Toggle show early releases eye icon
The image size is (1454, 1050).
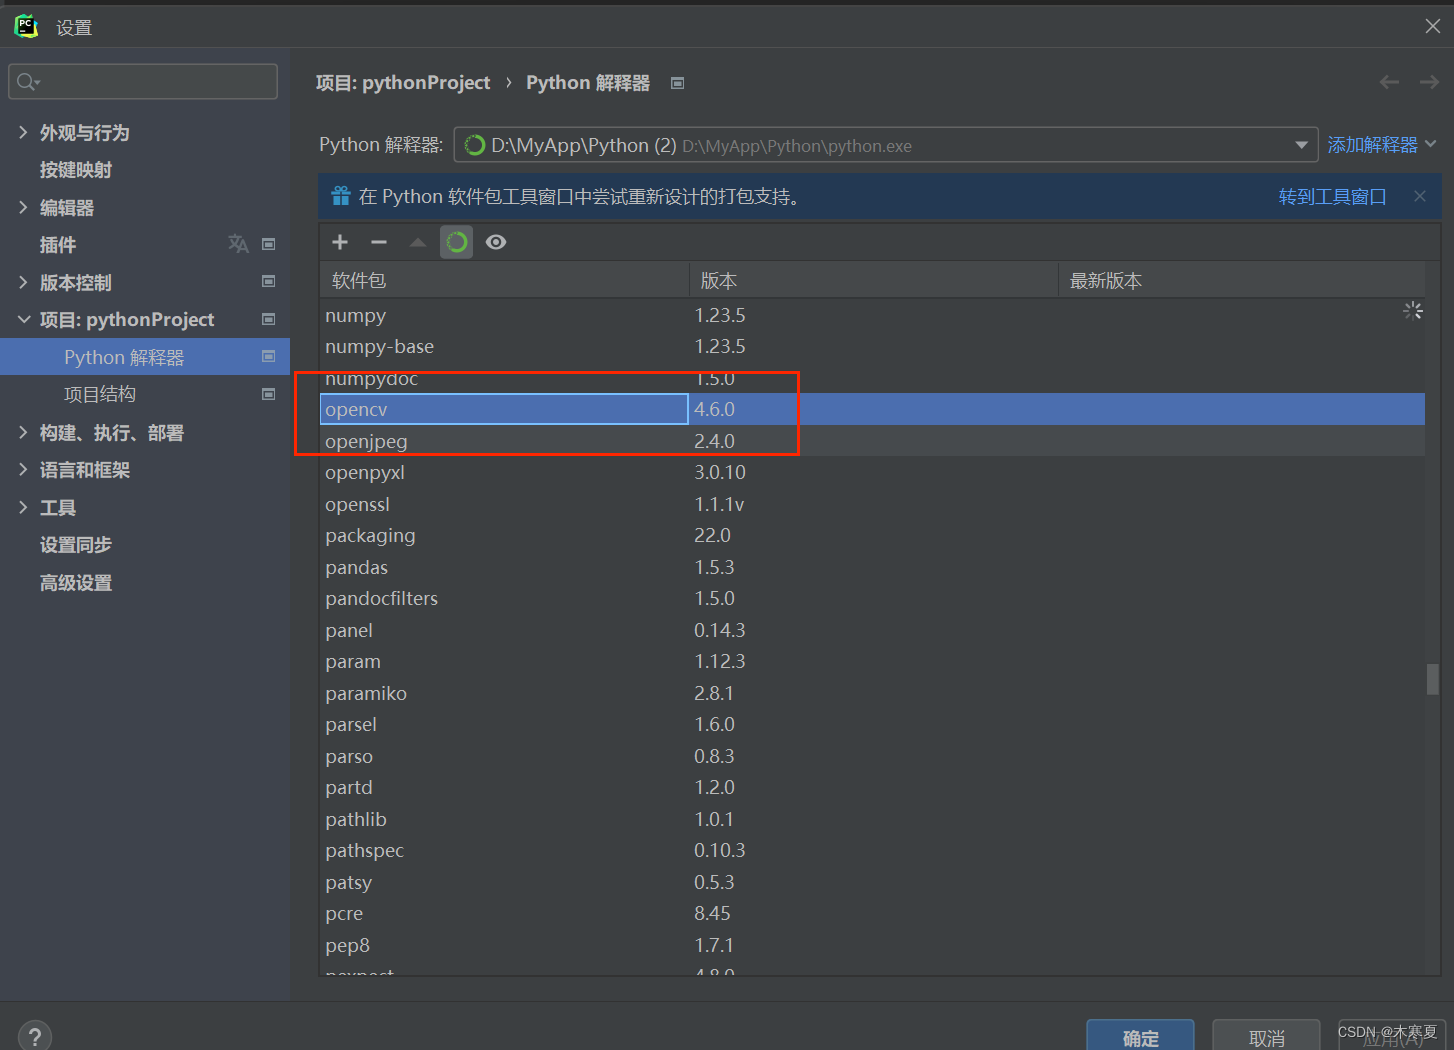click(496, 242)
